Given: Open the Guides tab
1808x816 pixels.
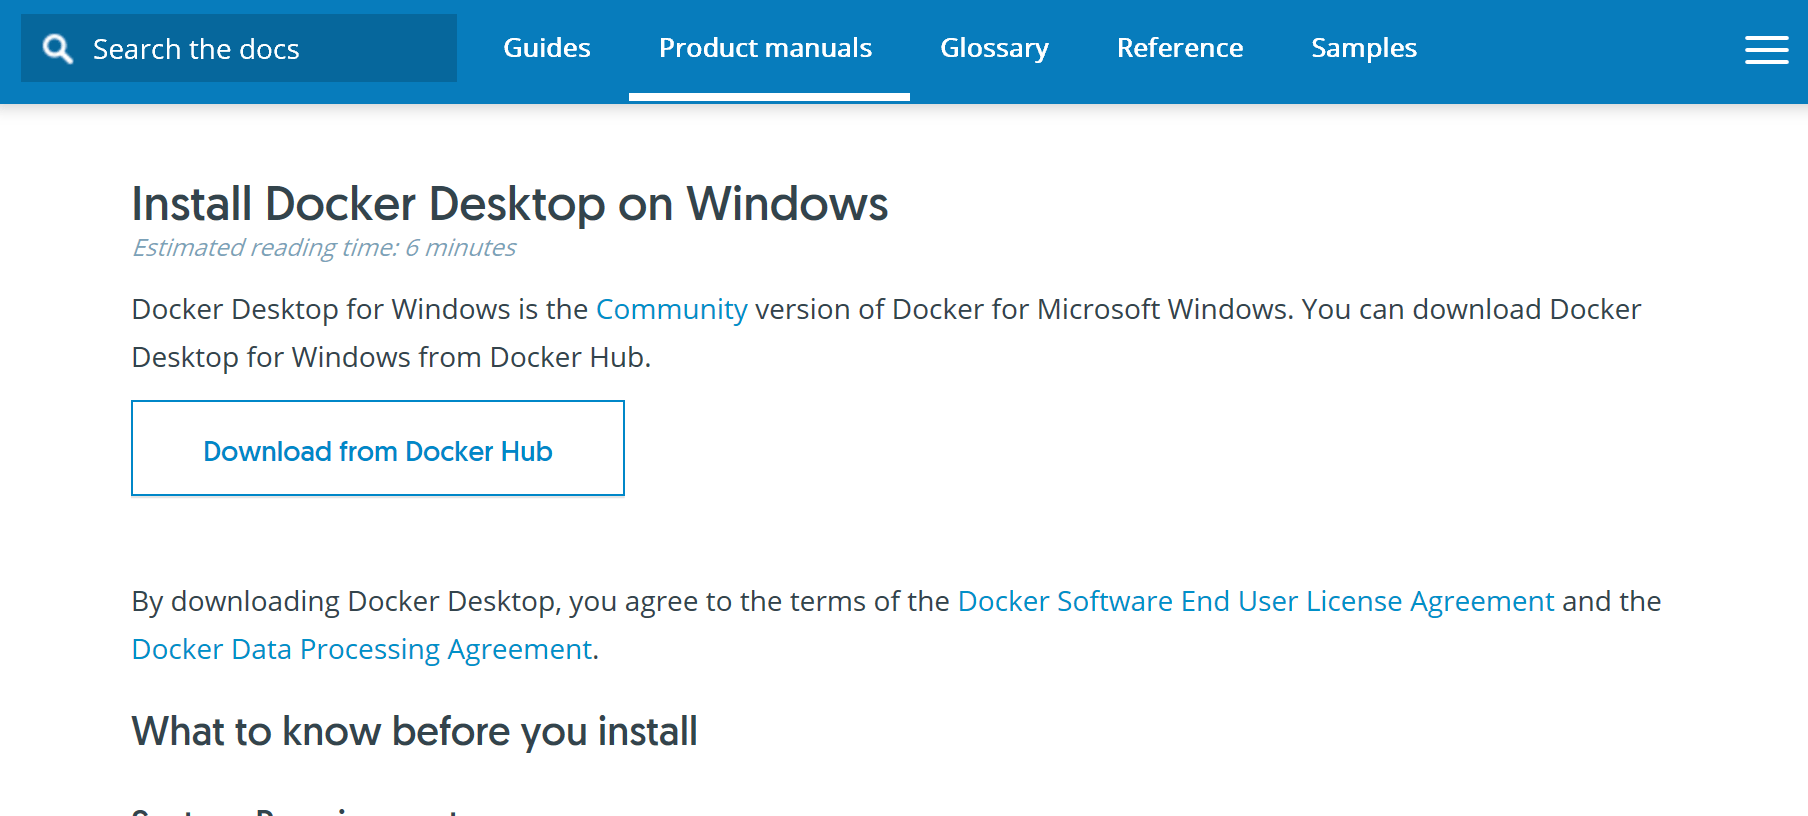Looking at the screenshot, I should (547, 48).
